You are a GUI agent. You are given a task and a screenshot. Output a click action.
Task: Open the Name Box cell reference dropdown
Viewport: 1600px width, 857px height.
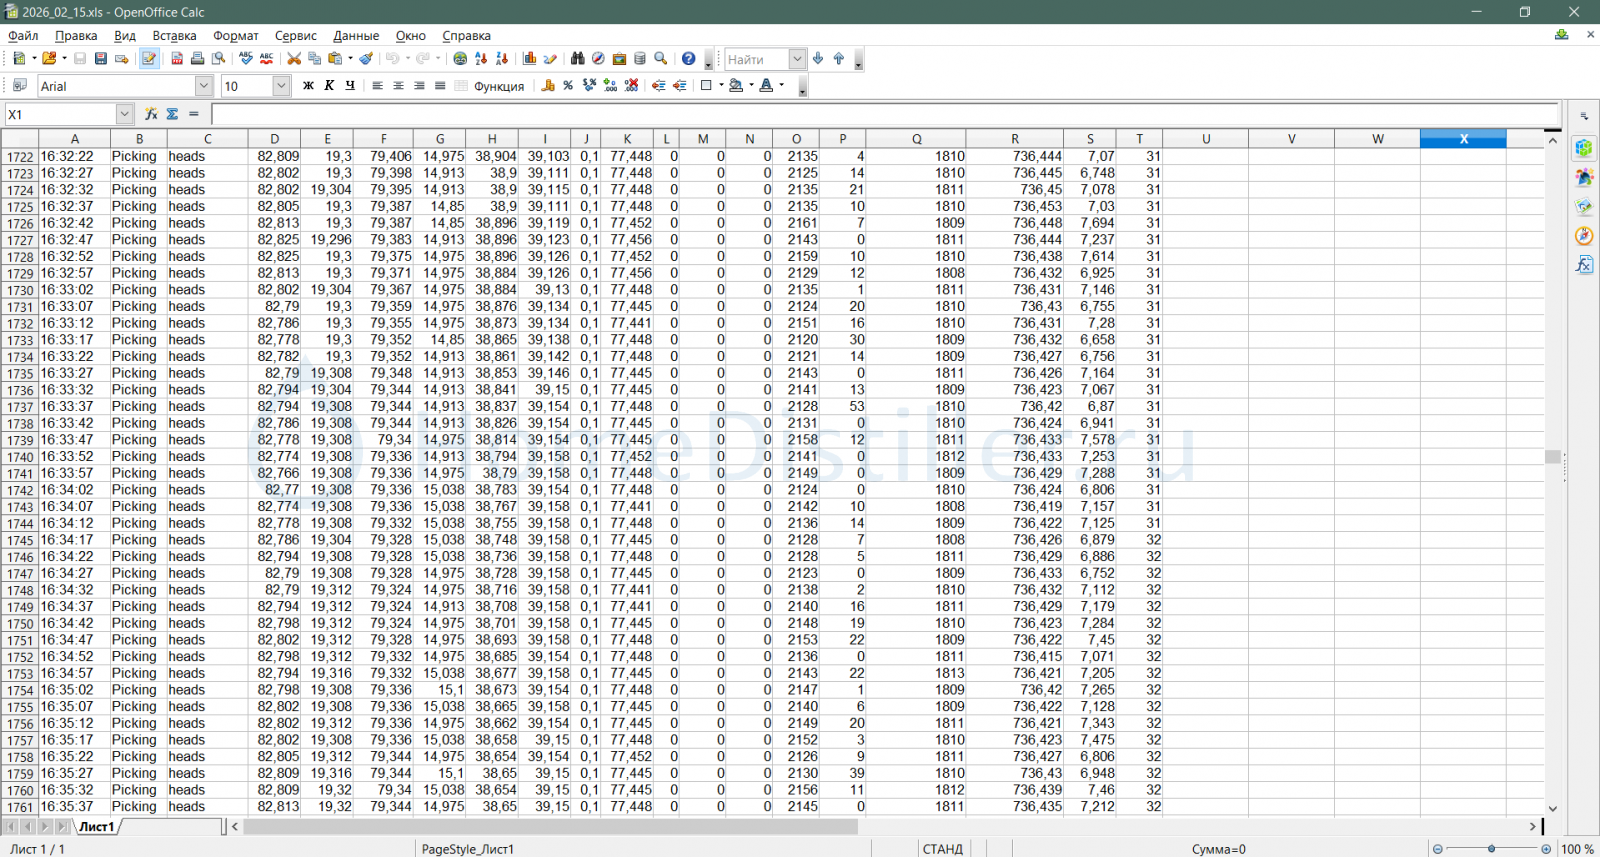point(125,114)
